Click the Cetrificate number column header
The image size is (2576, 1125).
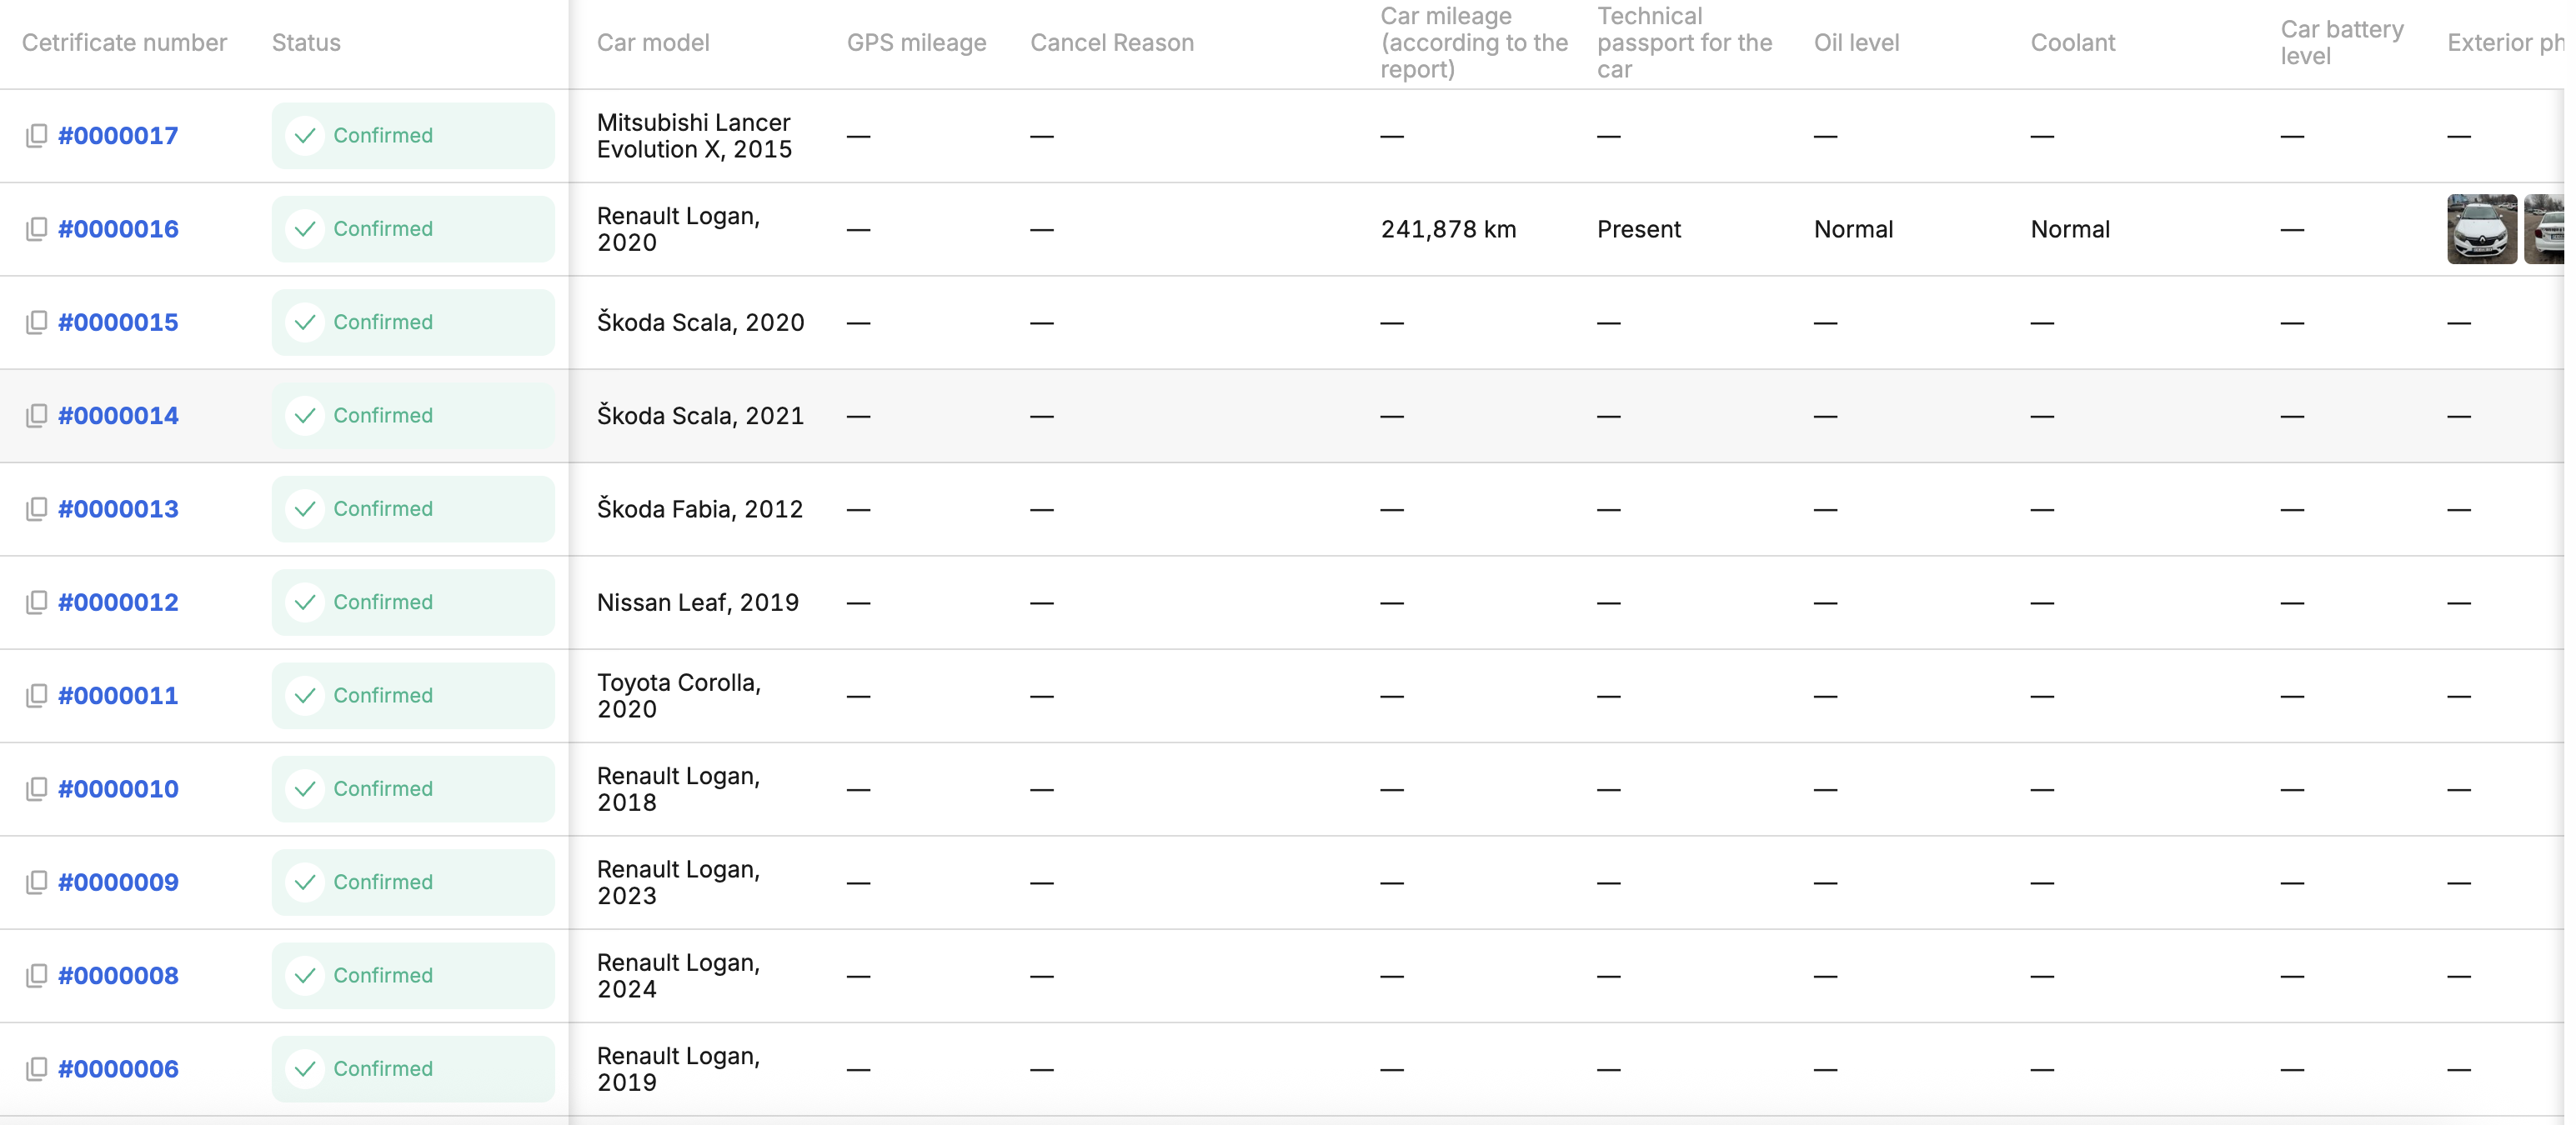click(x=124, y=43)
